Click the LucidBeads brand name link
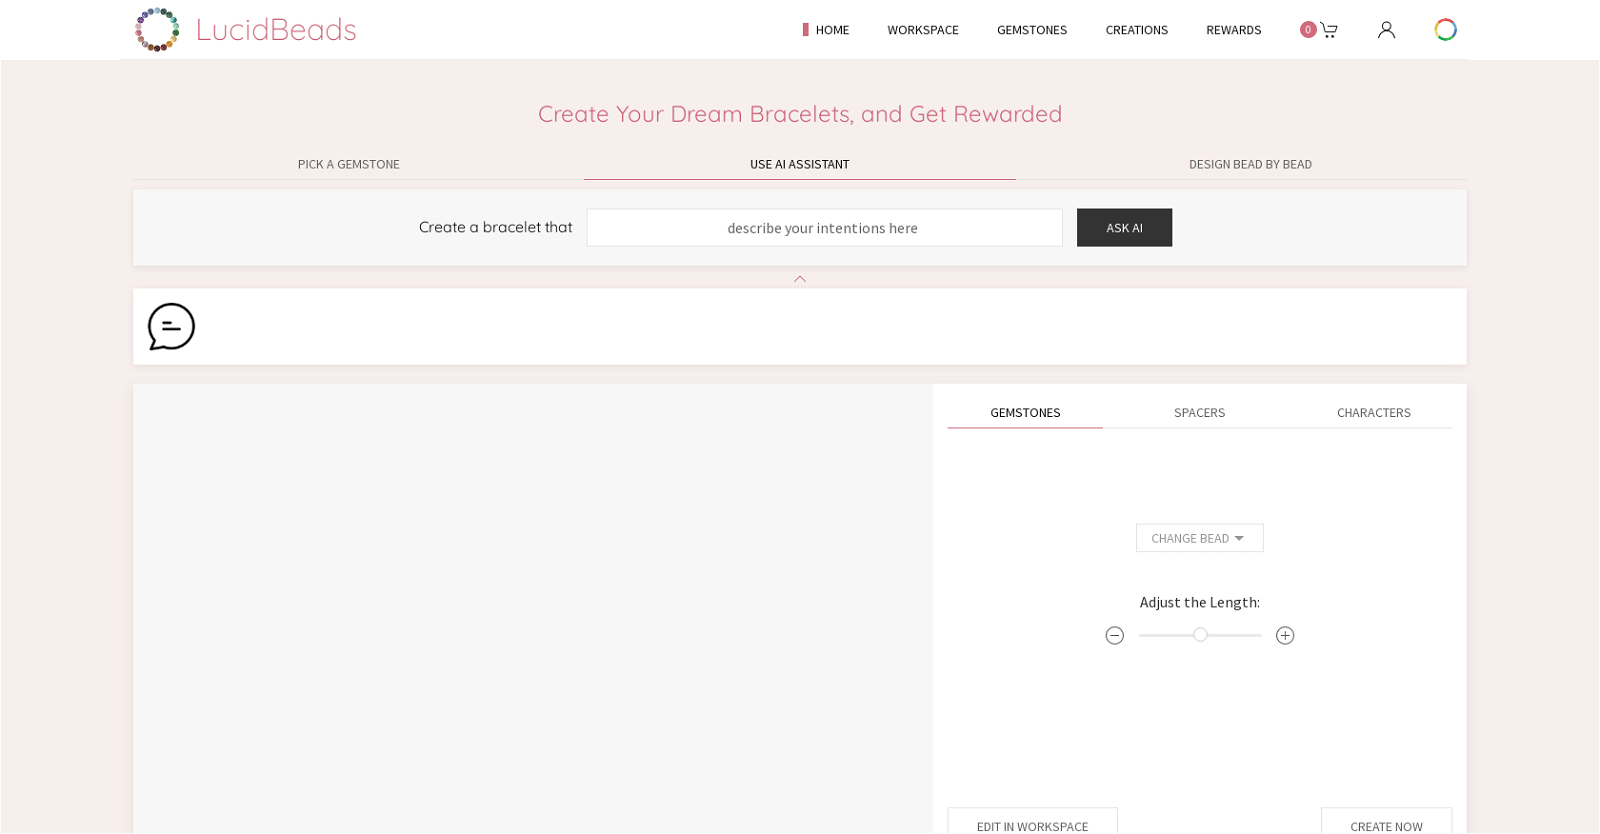The height and width of the screenshot is (834, 1600). pos(276,29)
